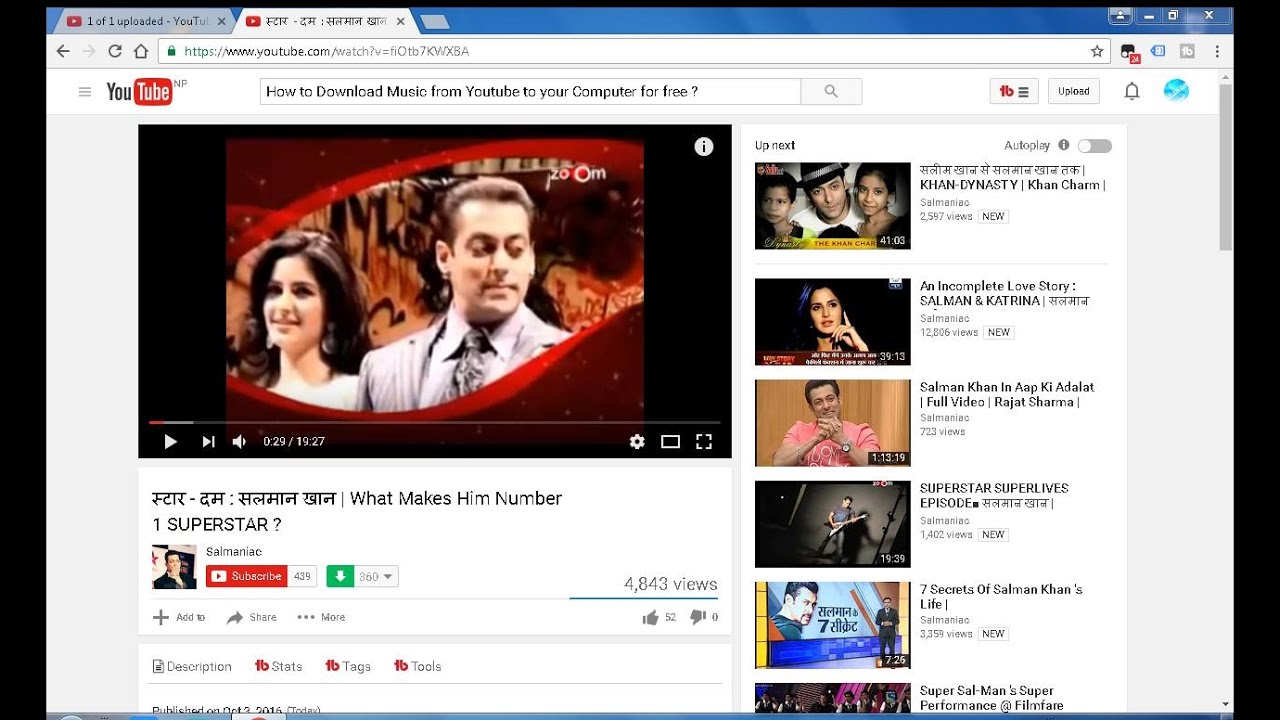Share this video
1280x720 pixels.
point(252,617)
